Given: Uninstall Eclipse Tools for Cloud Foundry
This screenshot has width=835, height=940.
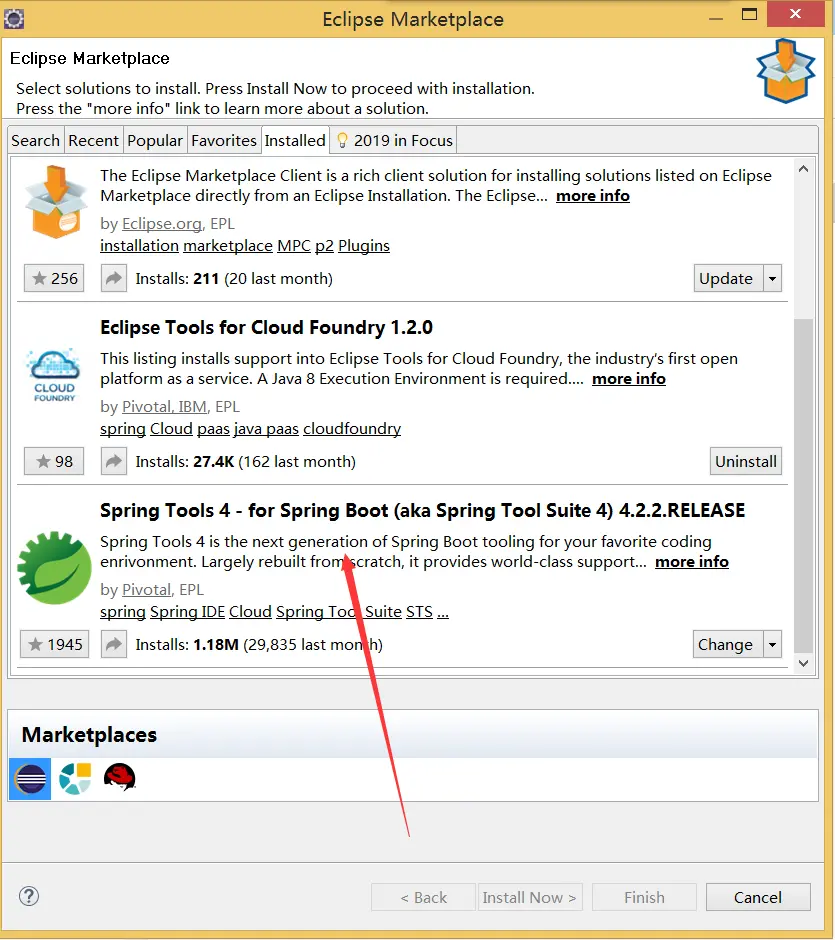Looking at the screenshot, I should pos(746,461).
